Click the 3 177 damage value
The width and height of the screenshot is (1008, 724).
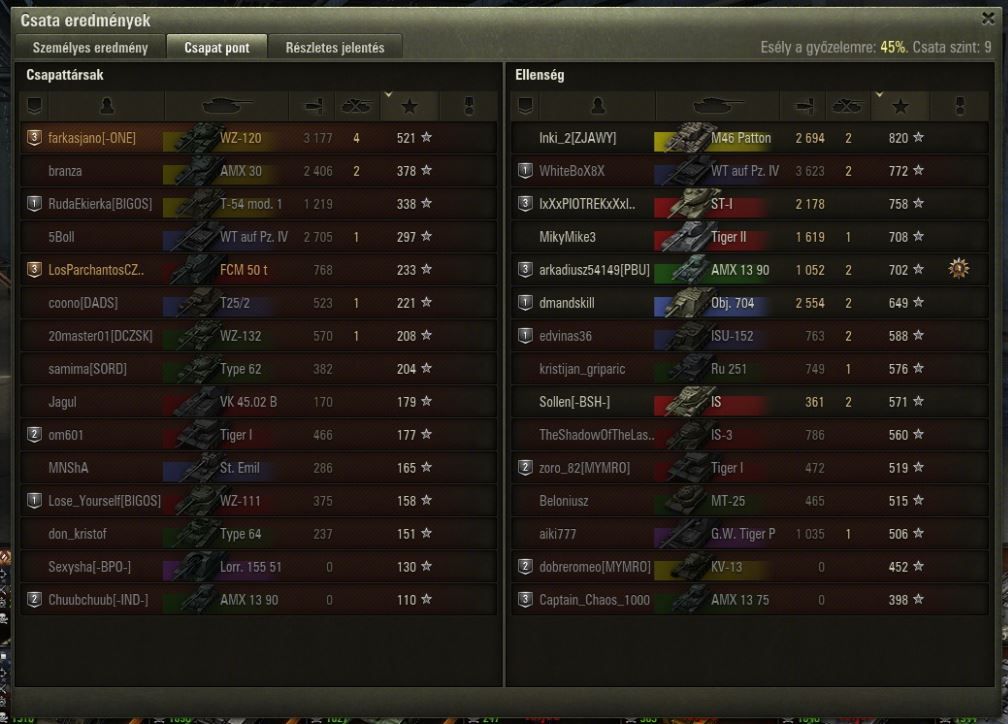[318, 138]
